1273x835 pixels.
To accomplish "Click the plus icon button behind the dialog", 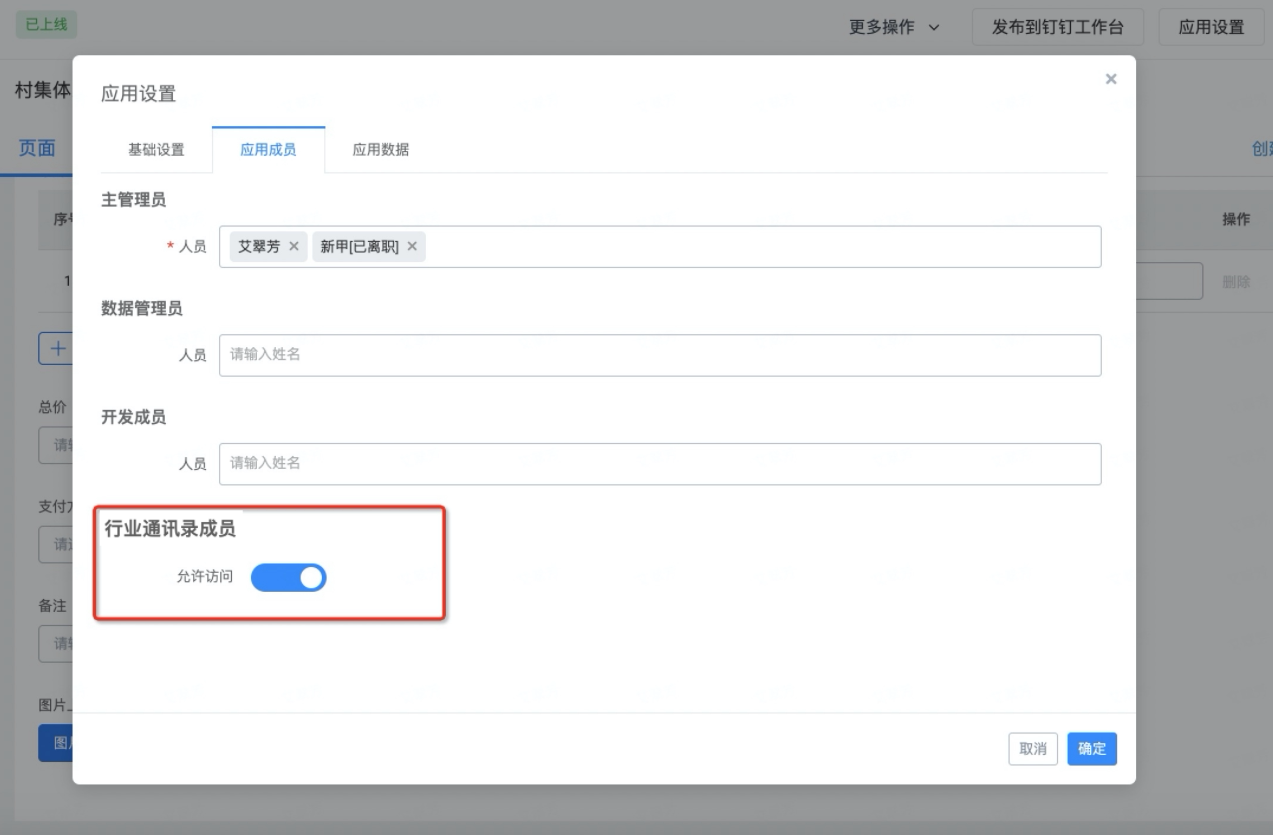I will [55, 349].
